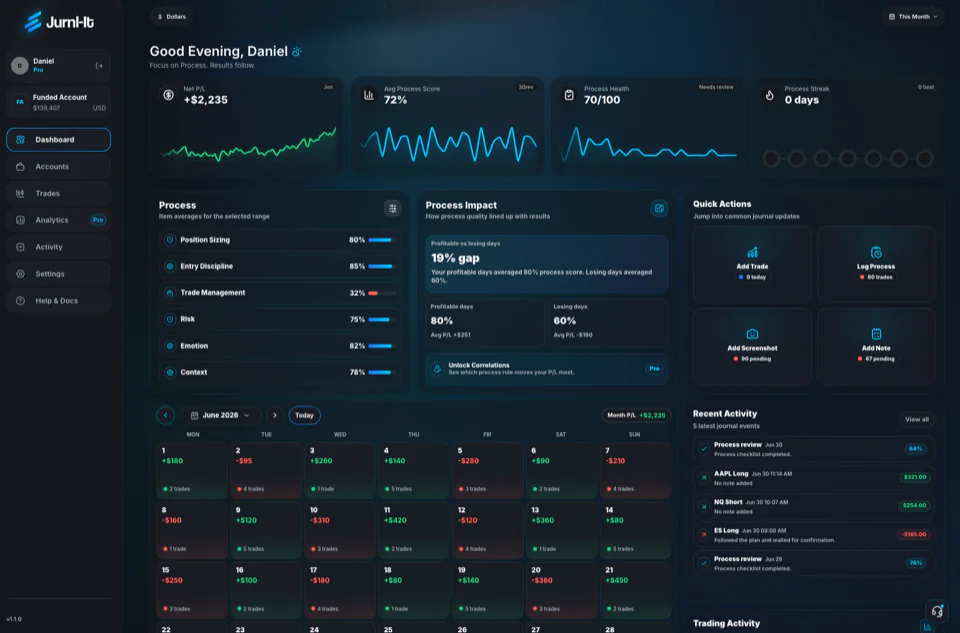
Task: Click the 64% badge on Process review
Action: click(x=915, y=449)
